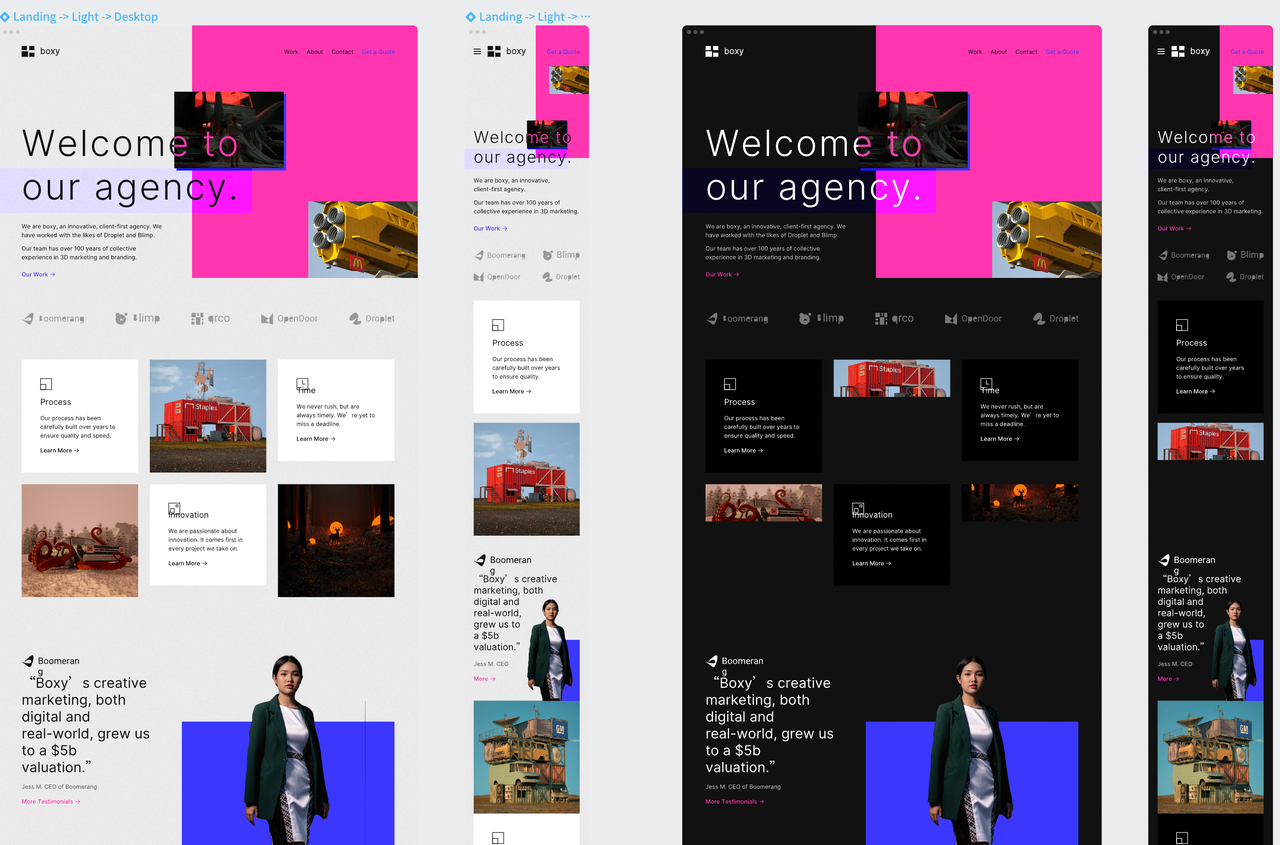
Task: Click Get a Quote in dark desktop header
Action: [x=1062, y=52]
